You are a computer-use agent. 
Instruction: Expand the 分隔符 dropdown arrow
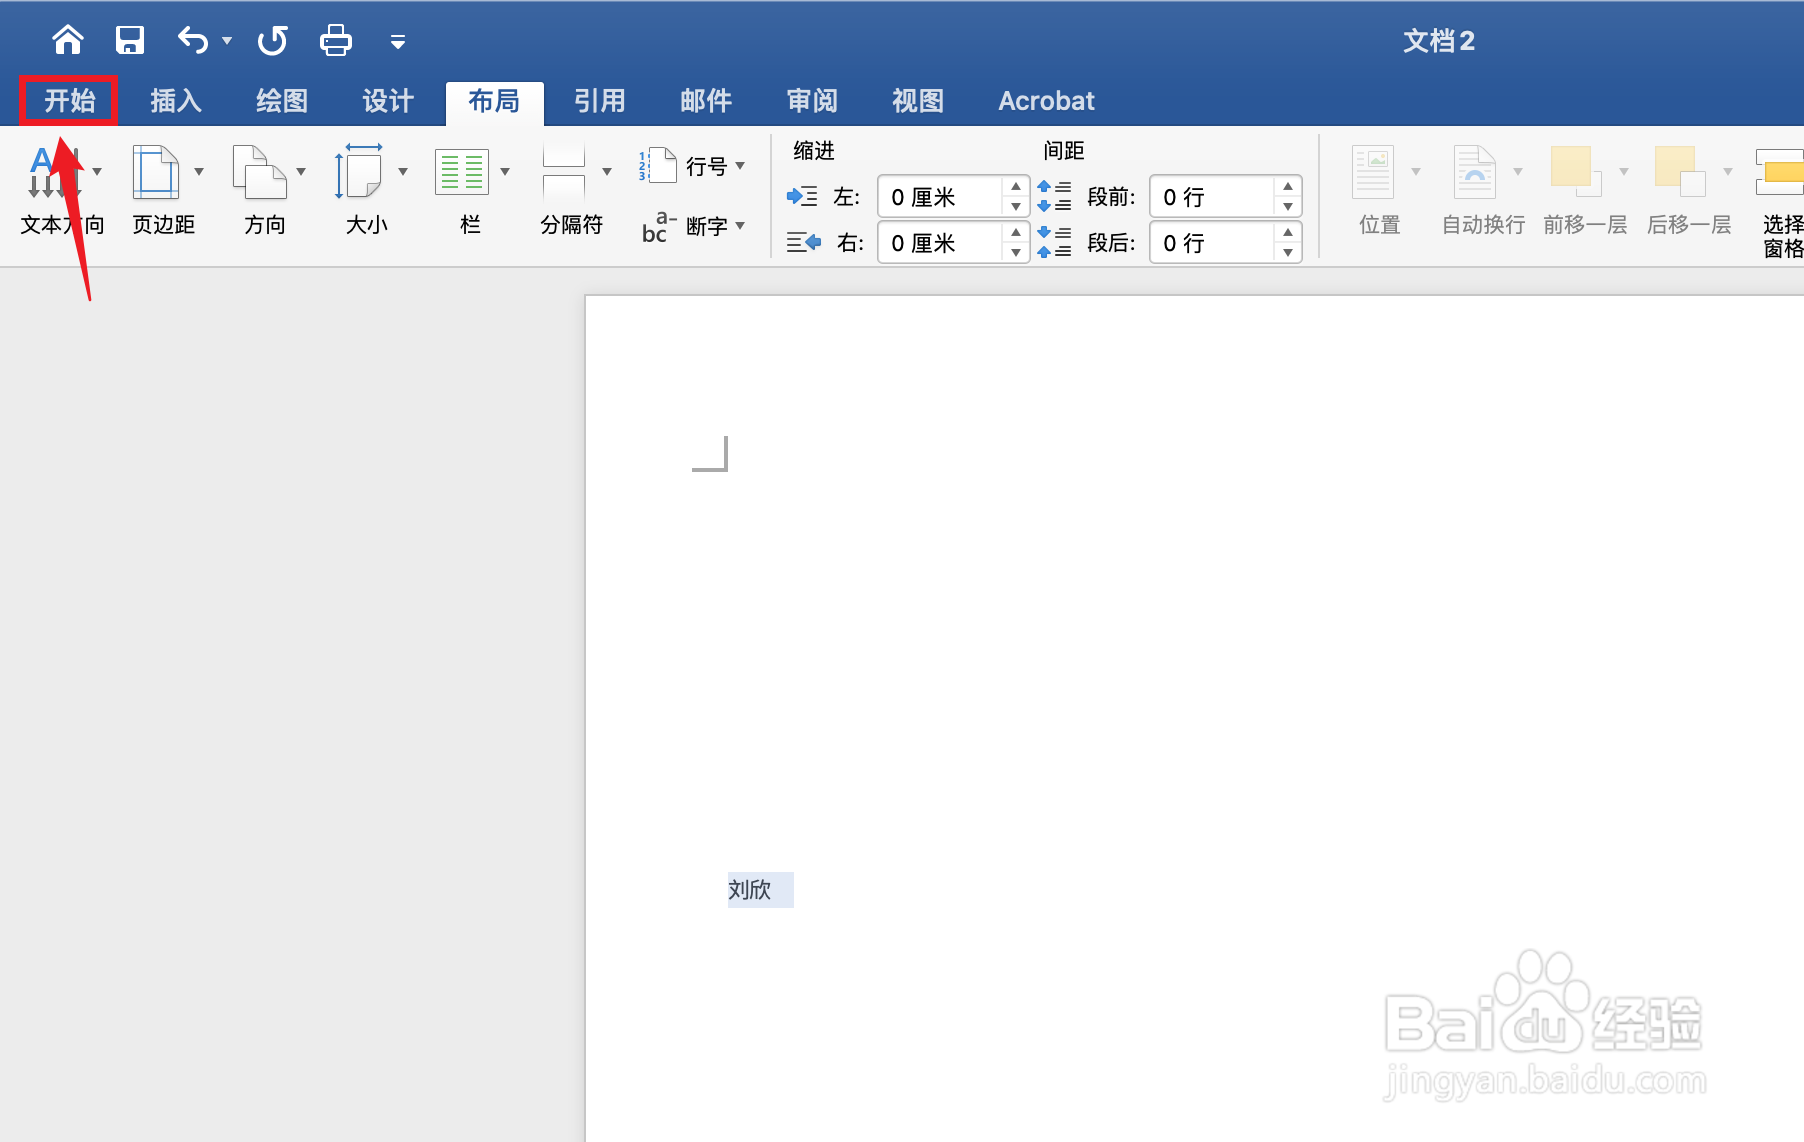coord(607,172)
